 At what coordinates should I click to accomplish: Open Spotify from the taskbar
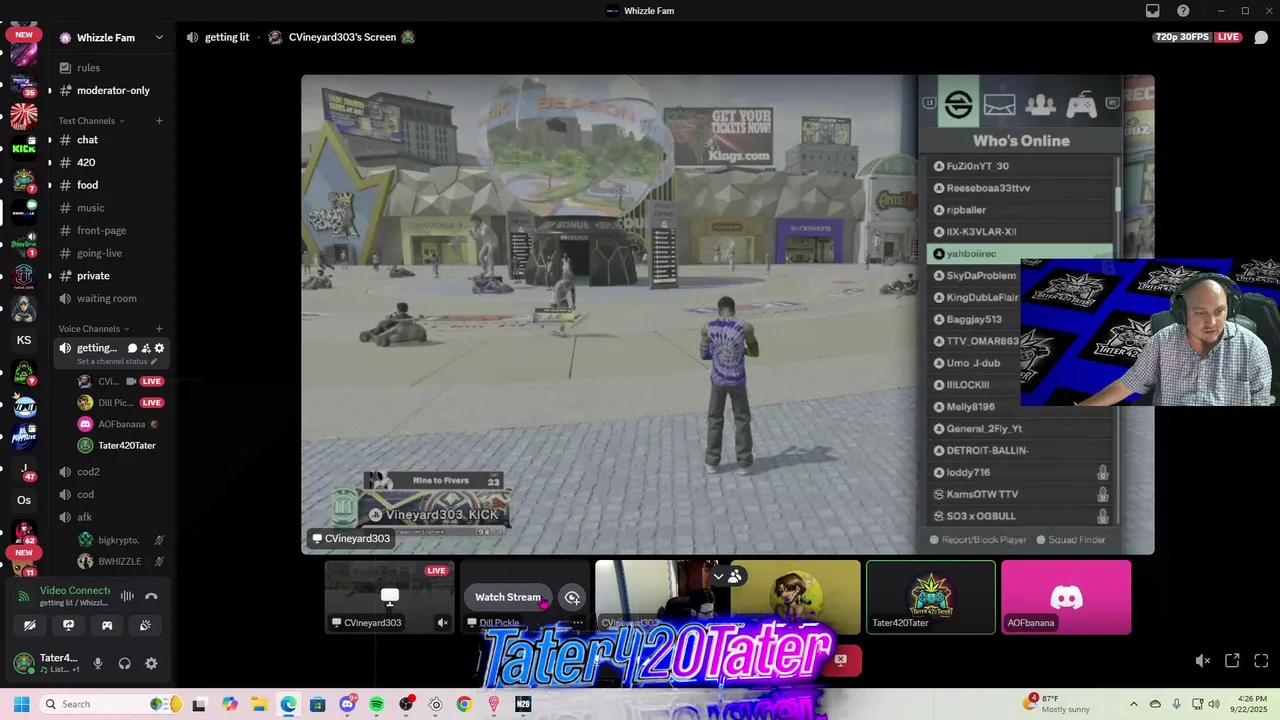point(376,704)
